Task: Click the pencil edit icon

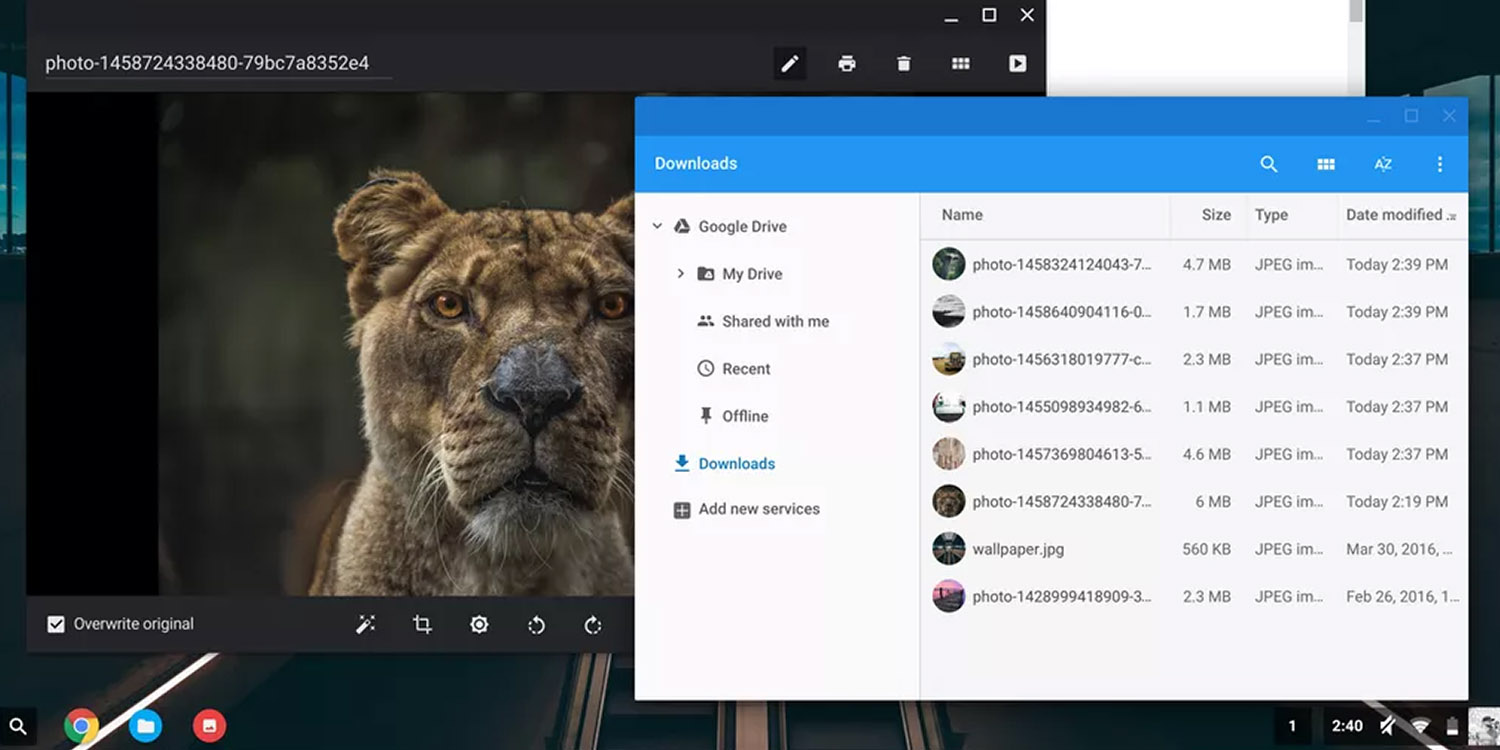Action: 790,64
